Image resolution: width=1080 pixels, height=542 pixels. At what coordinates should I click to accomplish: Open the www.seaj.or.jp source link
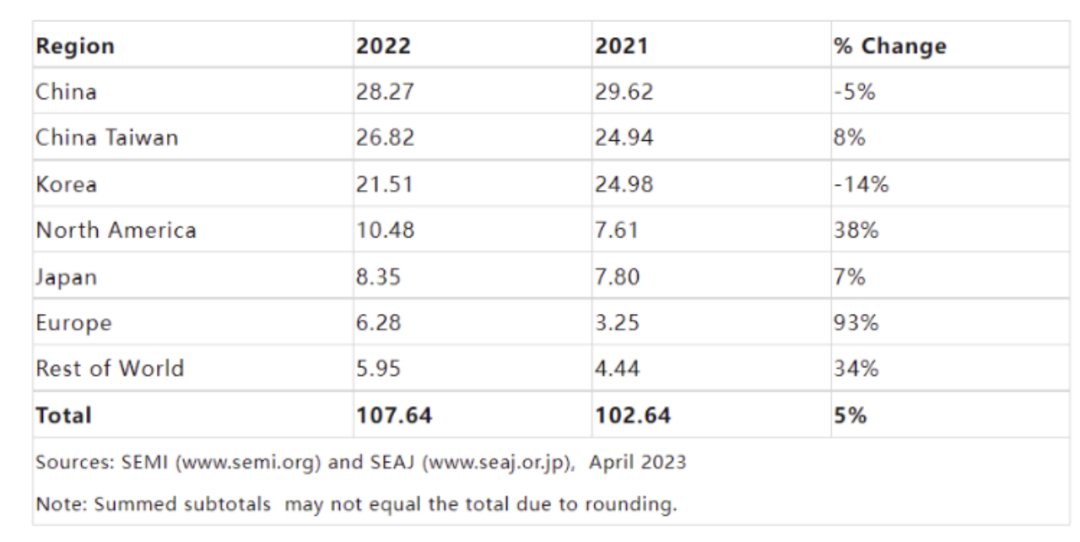coord(496,461)
